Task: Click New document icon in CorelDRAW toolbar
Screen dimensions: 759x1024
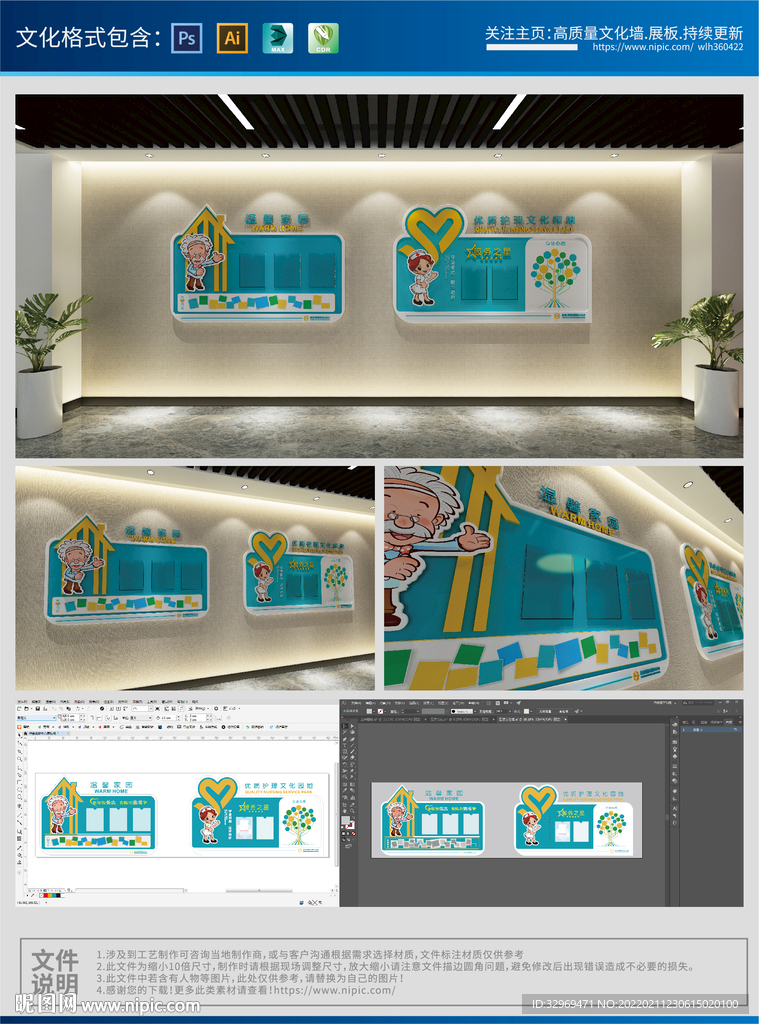Action: click(19, 709)
